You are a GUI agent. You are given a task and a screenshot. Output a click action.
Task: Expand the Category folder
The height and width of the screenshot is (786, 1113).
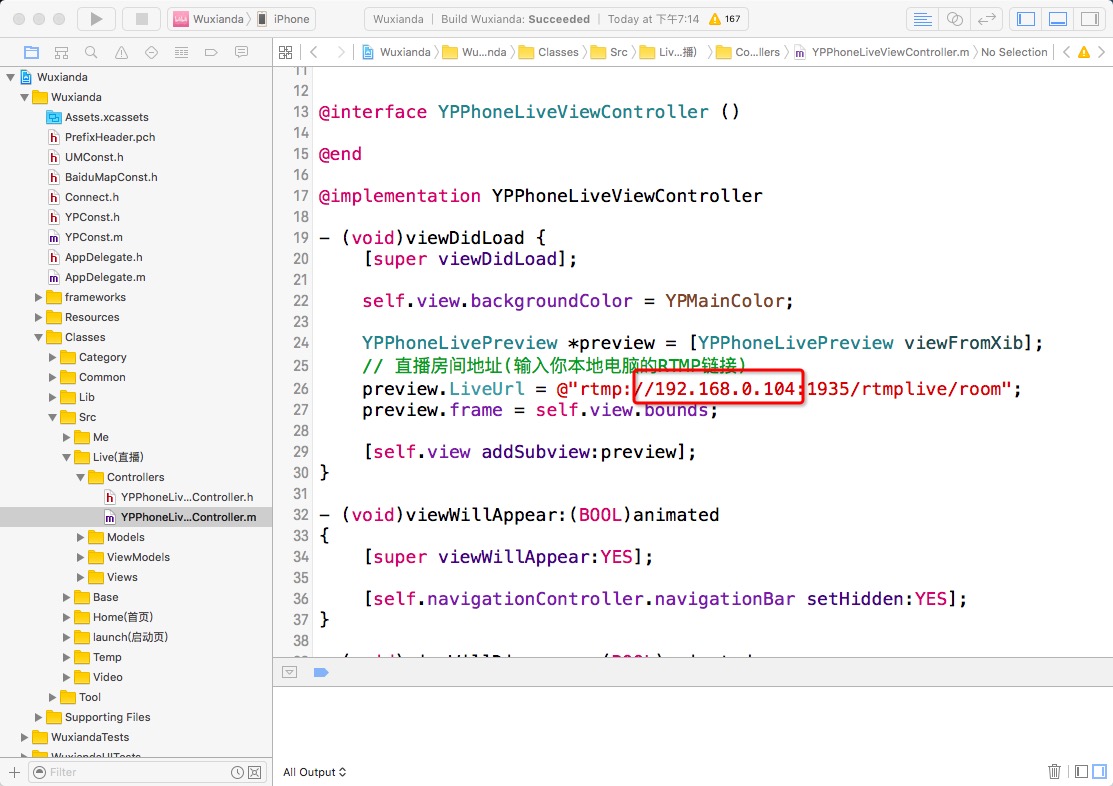53,357
